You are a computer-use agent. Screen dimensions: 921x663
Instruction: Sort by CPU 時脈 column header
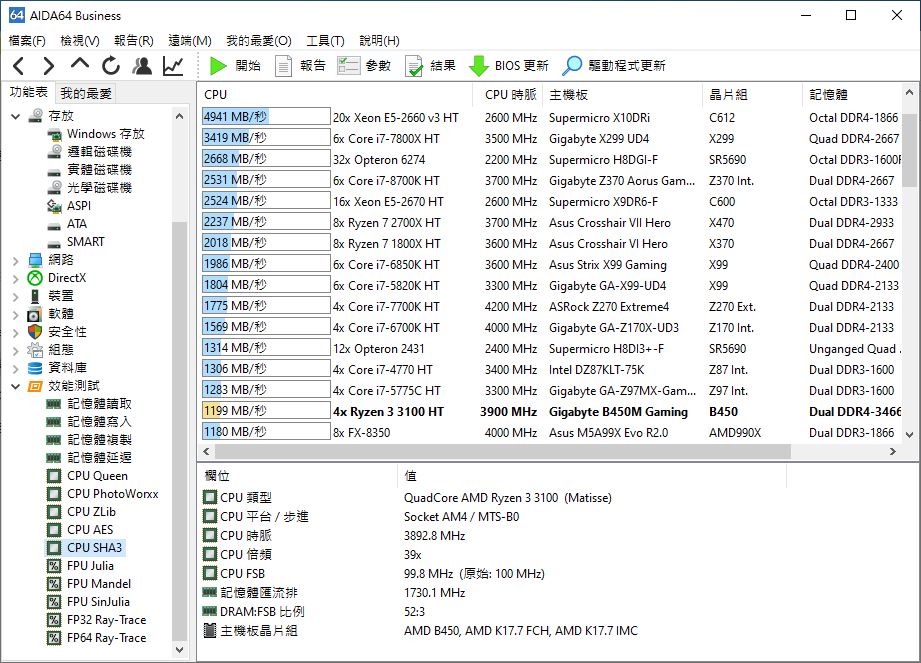pyautogui.click(x=510, y=94)
